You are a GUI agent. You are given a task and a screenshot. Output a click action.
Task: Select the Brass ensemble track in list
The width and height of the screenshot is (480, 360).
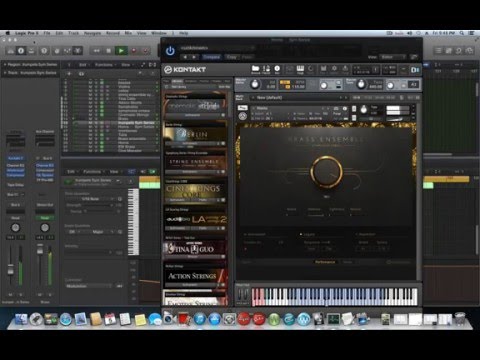coord(132,139)
